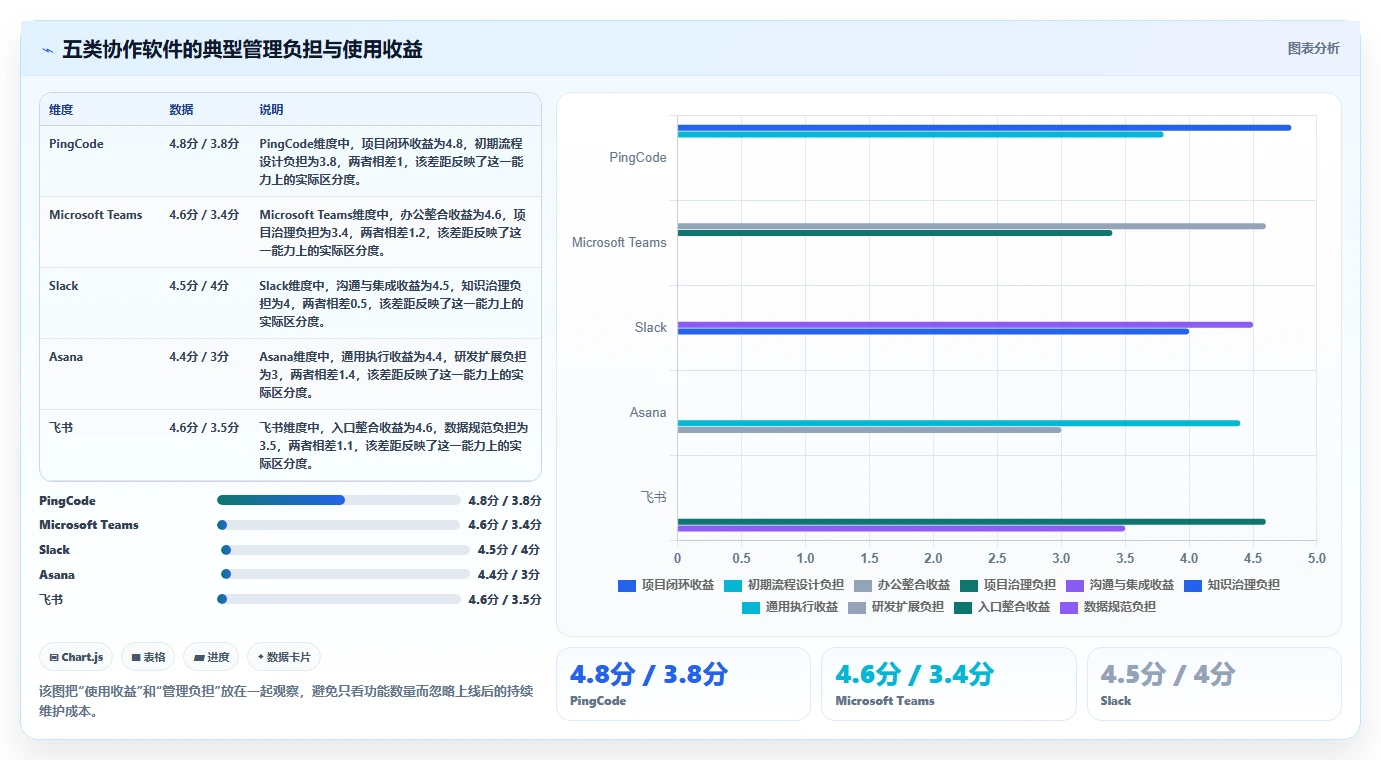Click the 5.0 x-axis tick label
The height and width of the screenshot is (760, 1381).
[x=1316, y=558]
